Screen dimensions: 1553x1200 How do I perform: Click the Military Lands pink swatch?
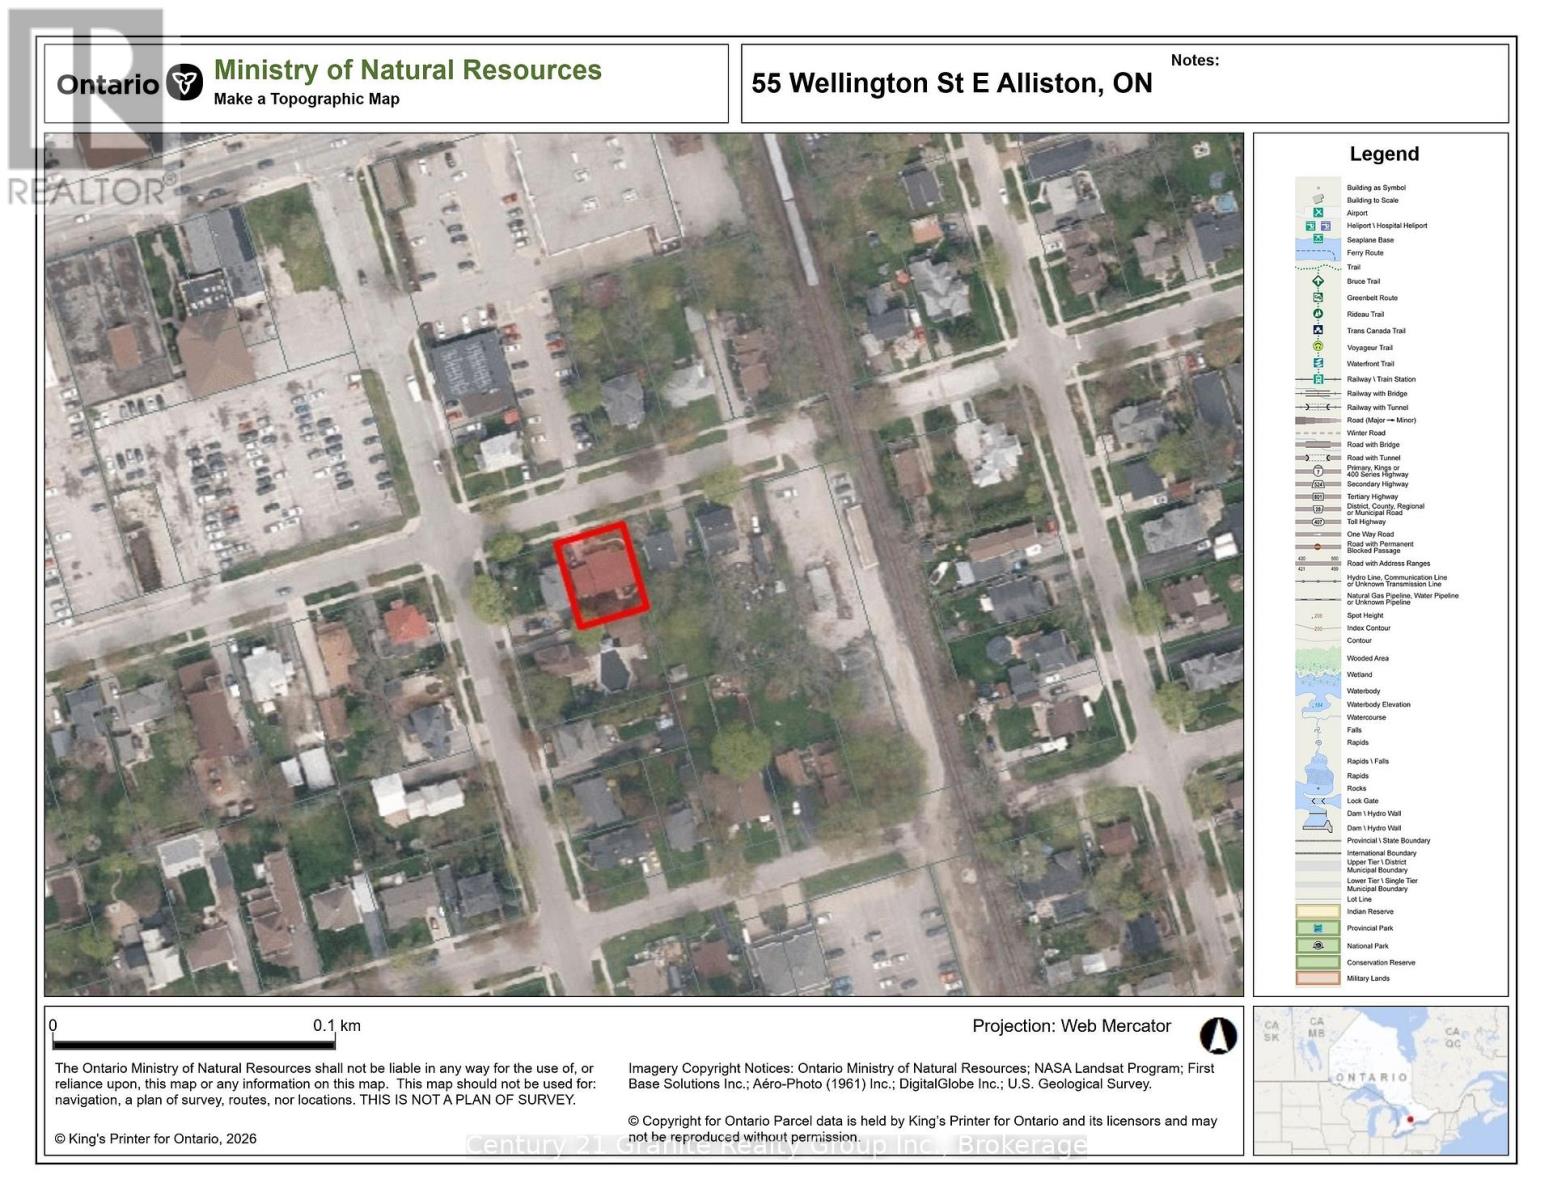[x=1318, y=978]
